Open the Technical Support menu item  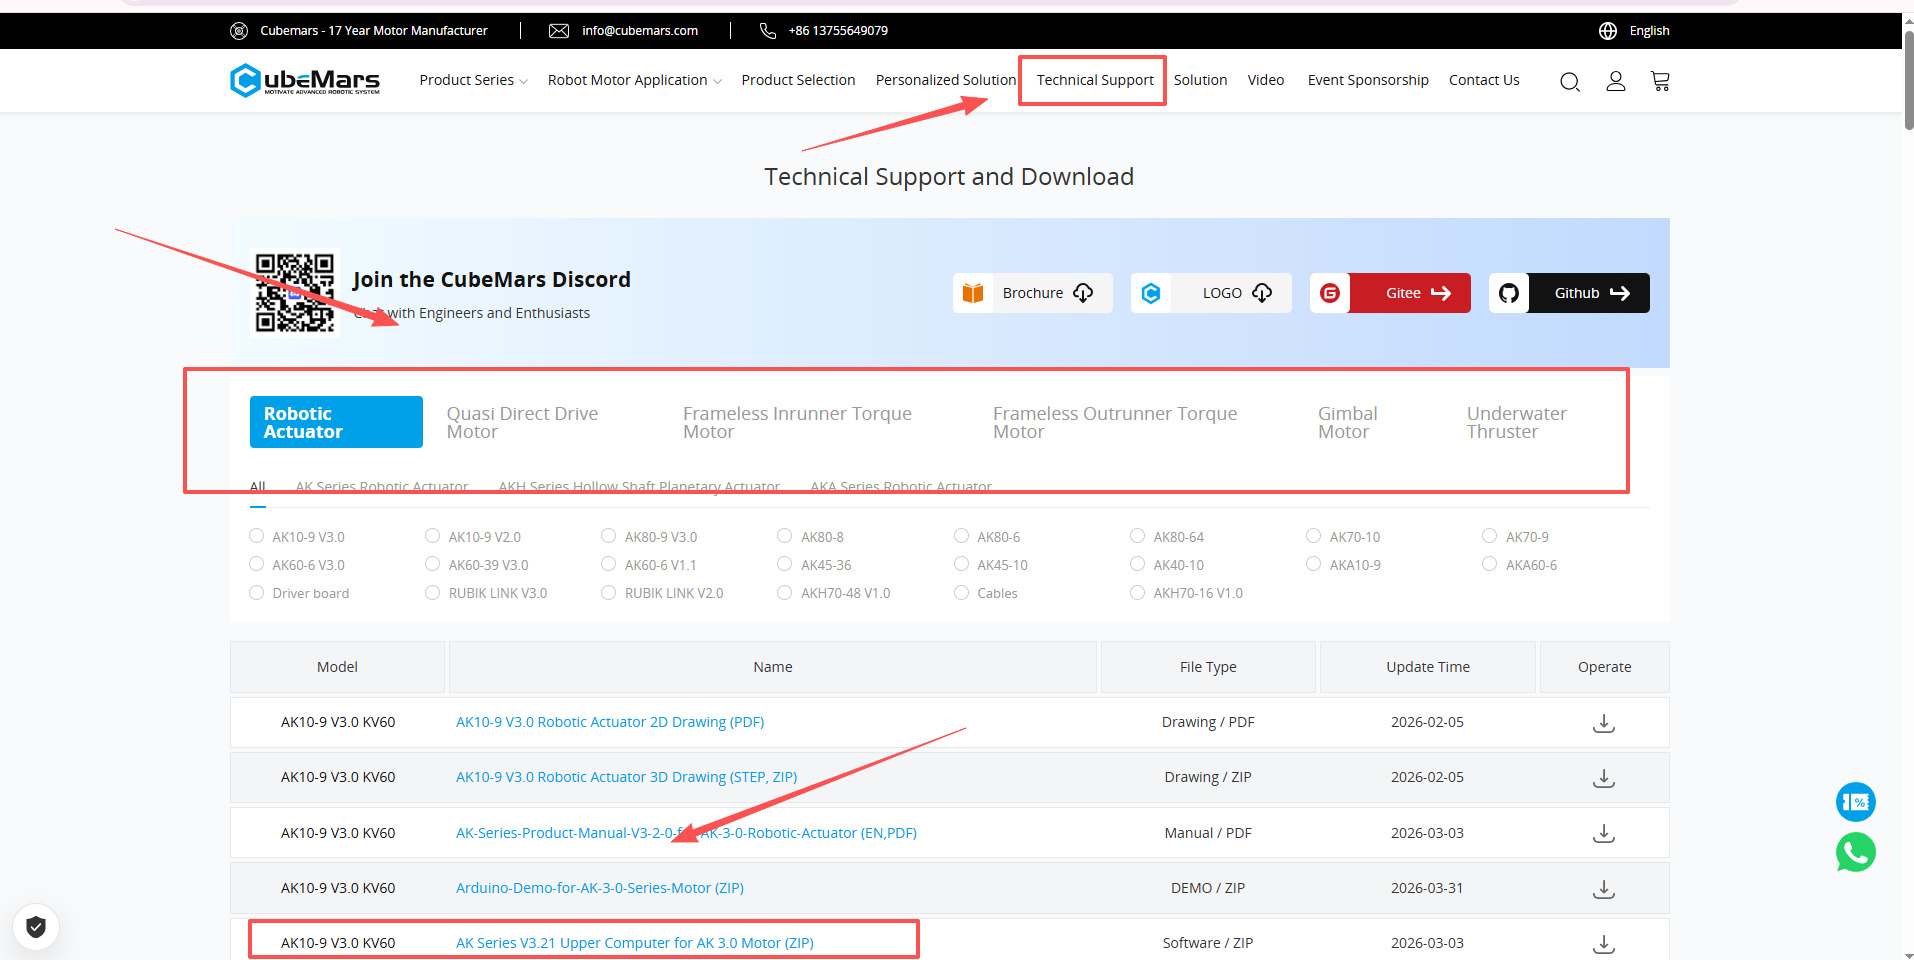[x=1094, y=80]
